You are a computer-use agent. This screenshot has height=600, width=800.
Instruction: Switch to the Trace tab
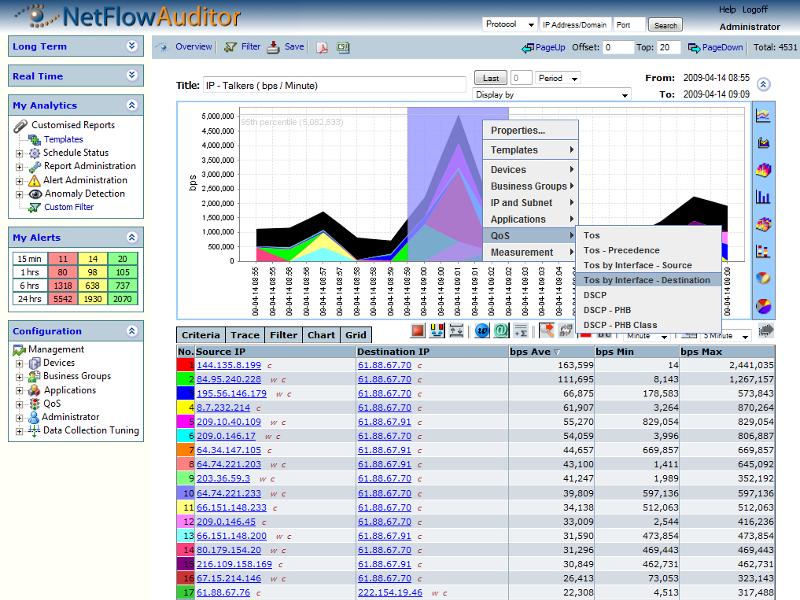point(245,335)
